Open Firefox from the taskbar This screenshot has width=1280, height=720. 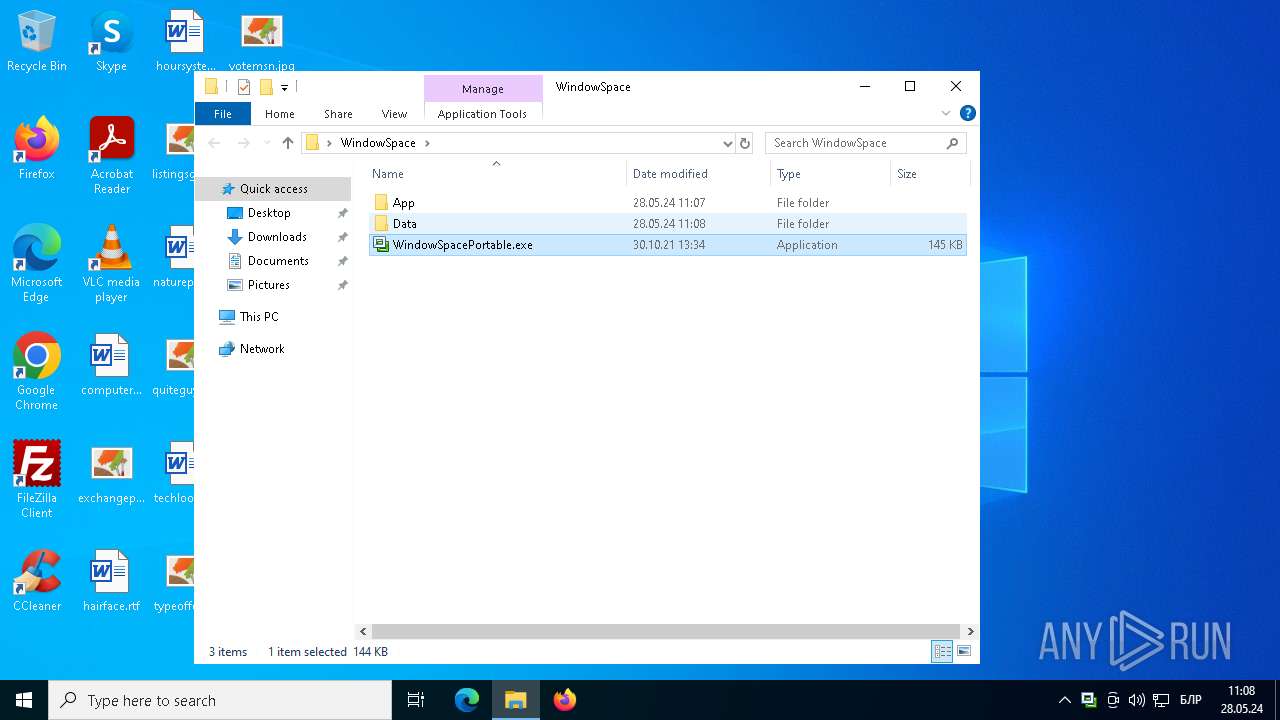click(565, 700)
